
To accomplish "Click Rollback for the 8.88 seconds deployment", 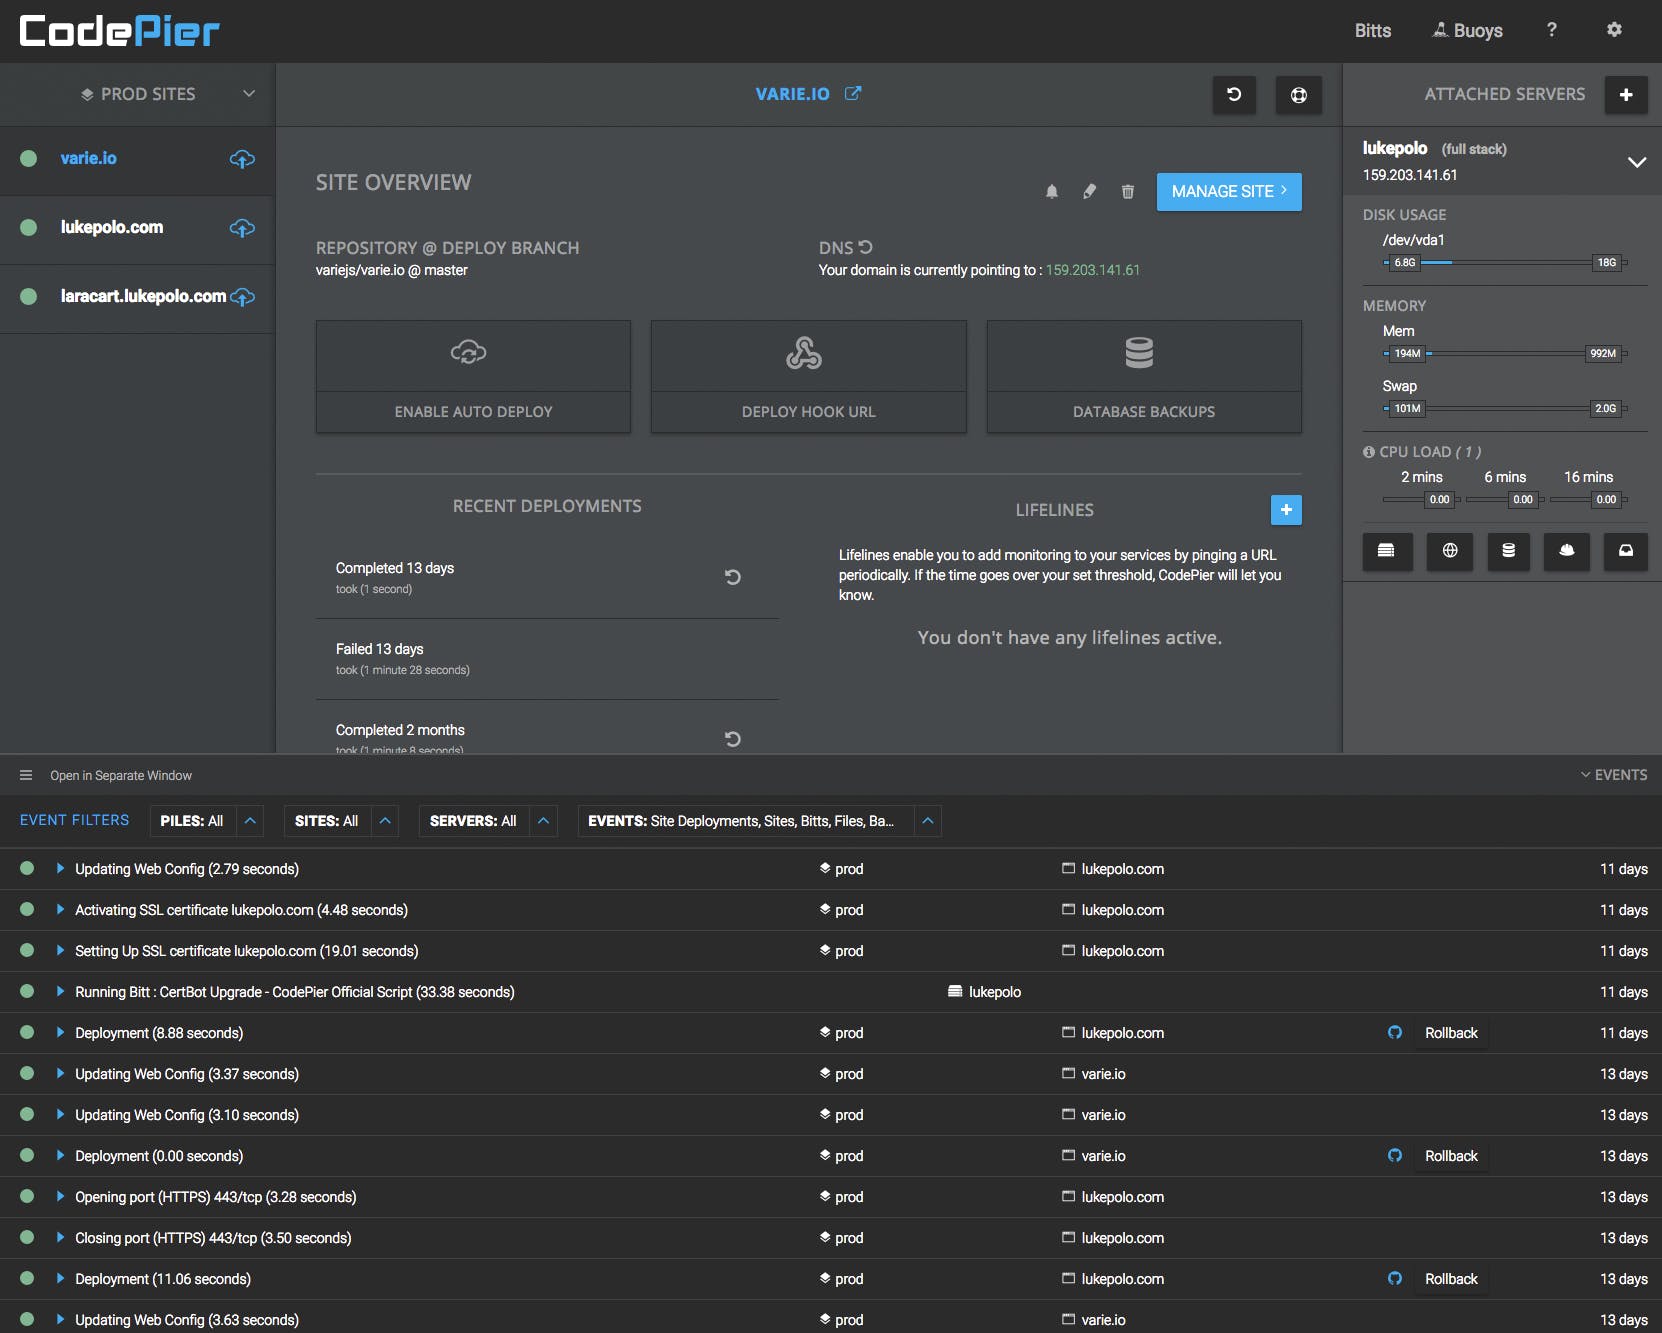I will pos(1450,1033).
